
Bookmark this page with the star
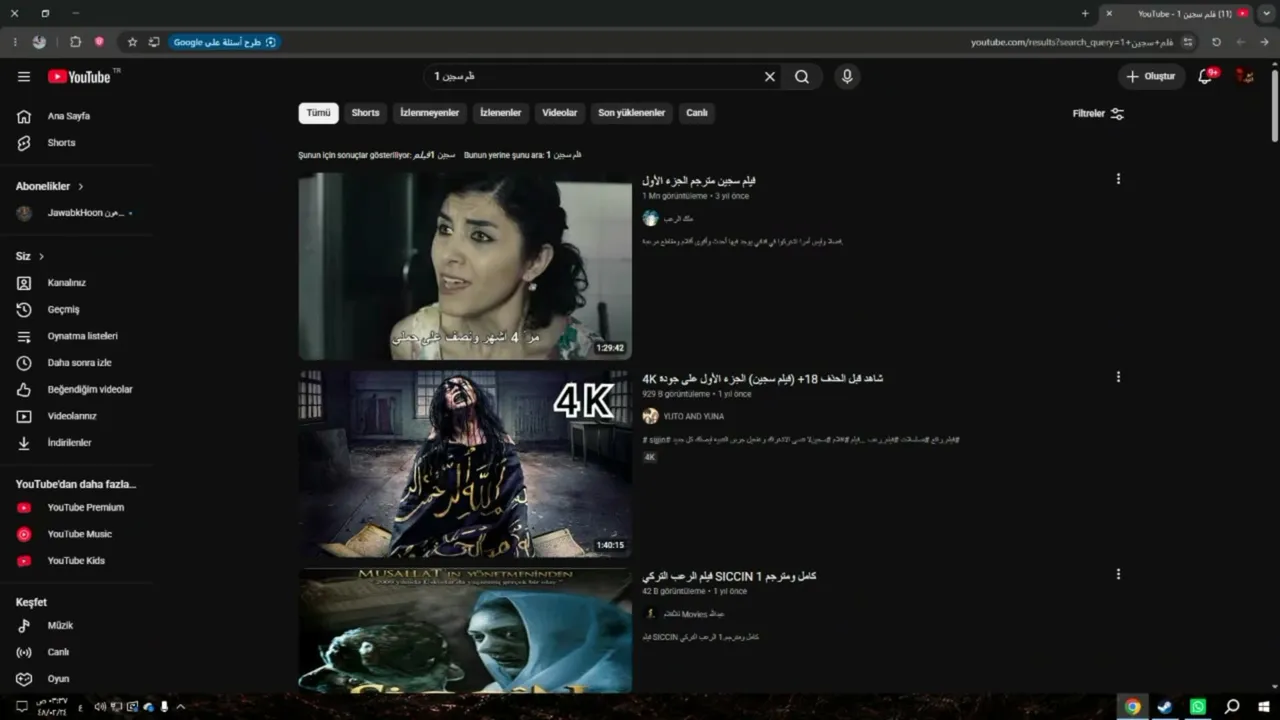click(x=132, y=42)
